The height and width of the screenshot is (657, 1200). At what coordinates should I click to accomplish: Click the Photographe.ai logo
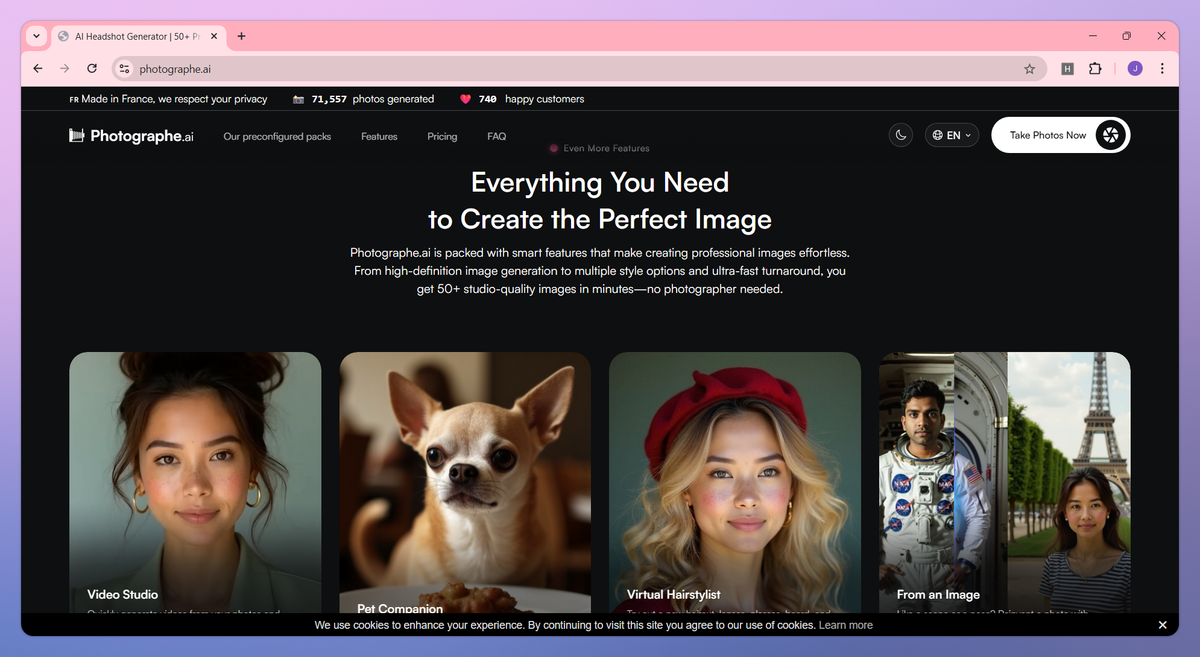coord(131,136)
